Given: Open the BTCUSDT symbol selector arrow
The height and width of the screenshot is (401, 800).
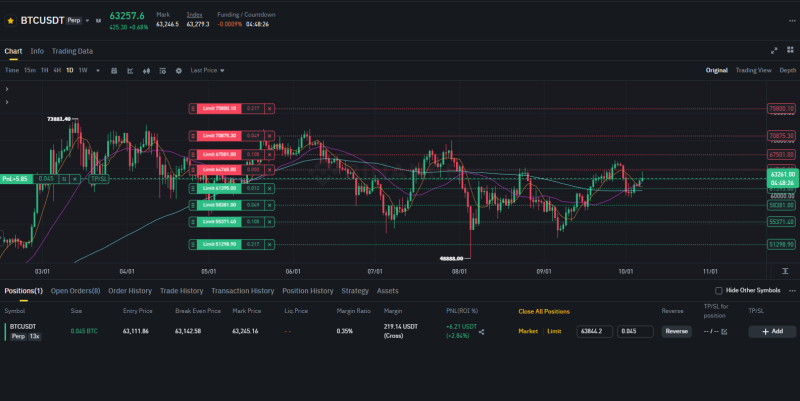Looking at the screenshot, I should click(x=87, y=21).
